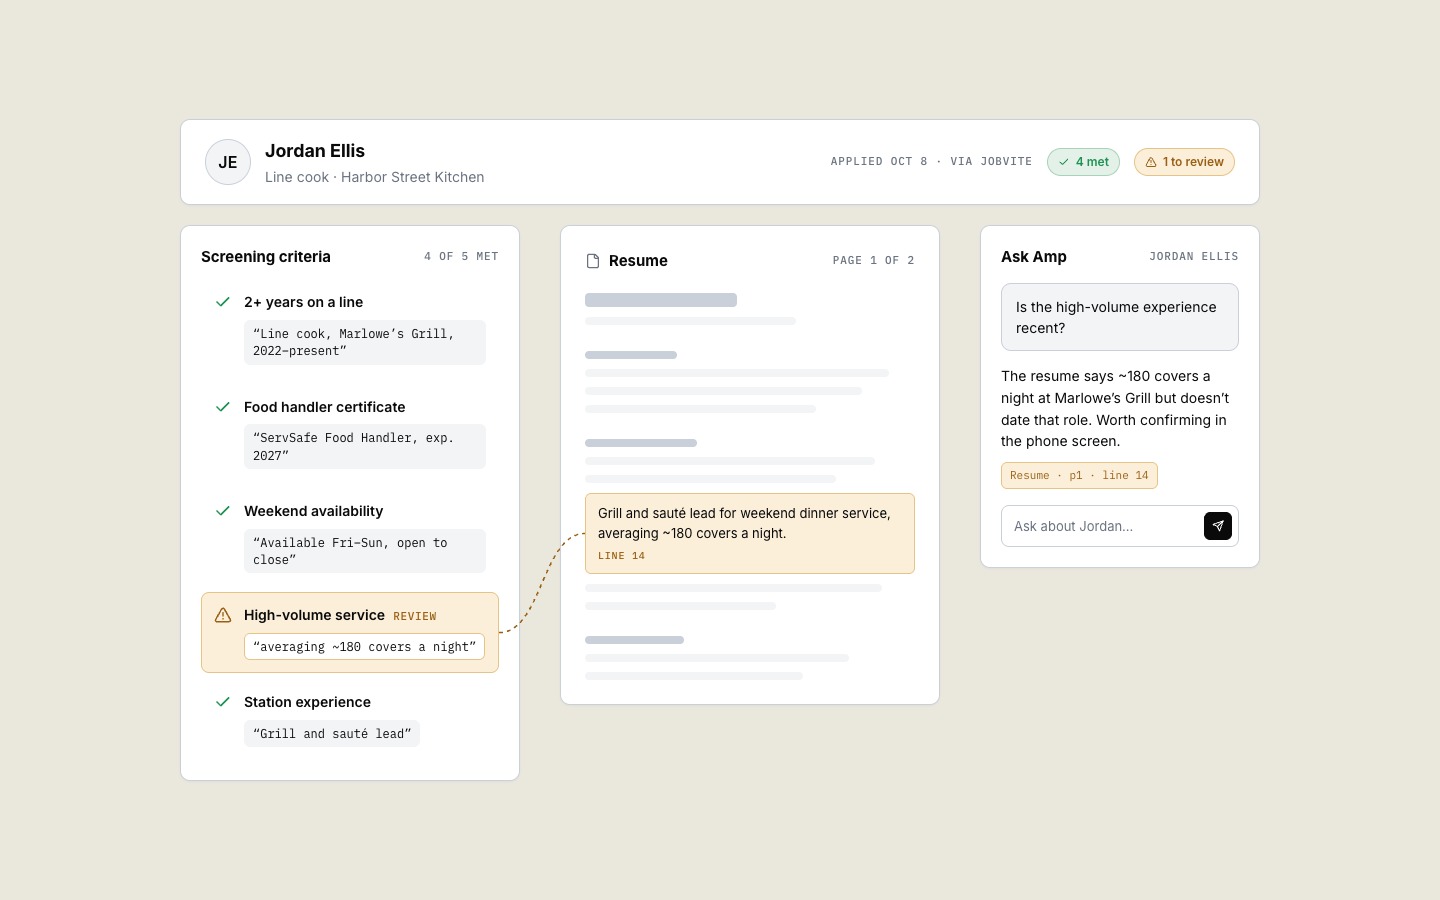Click the check mark next to Weekend availability
The image size is (1440, 900).
point(223,511)
